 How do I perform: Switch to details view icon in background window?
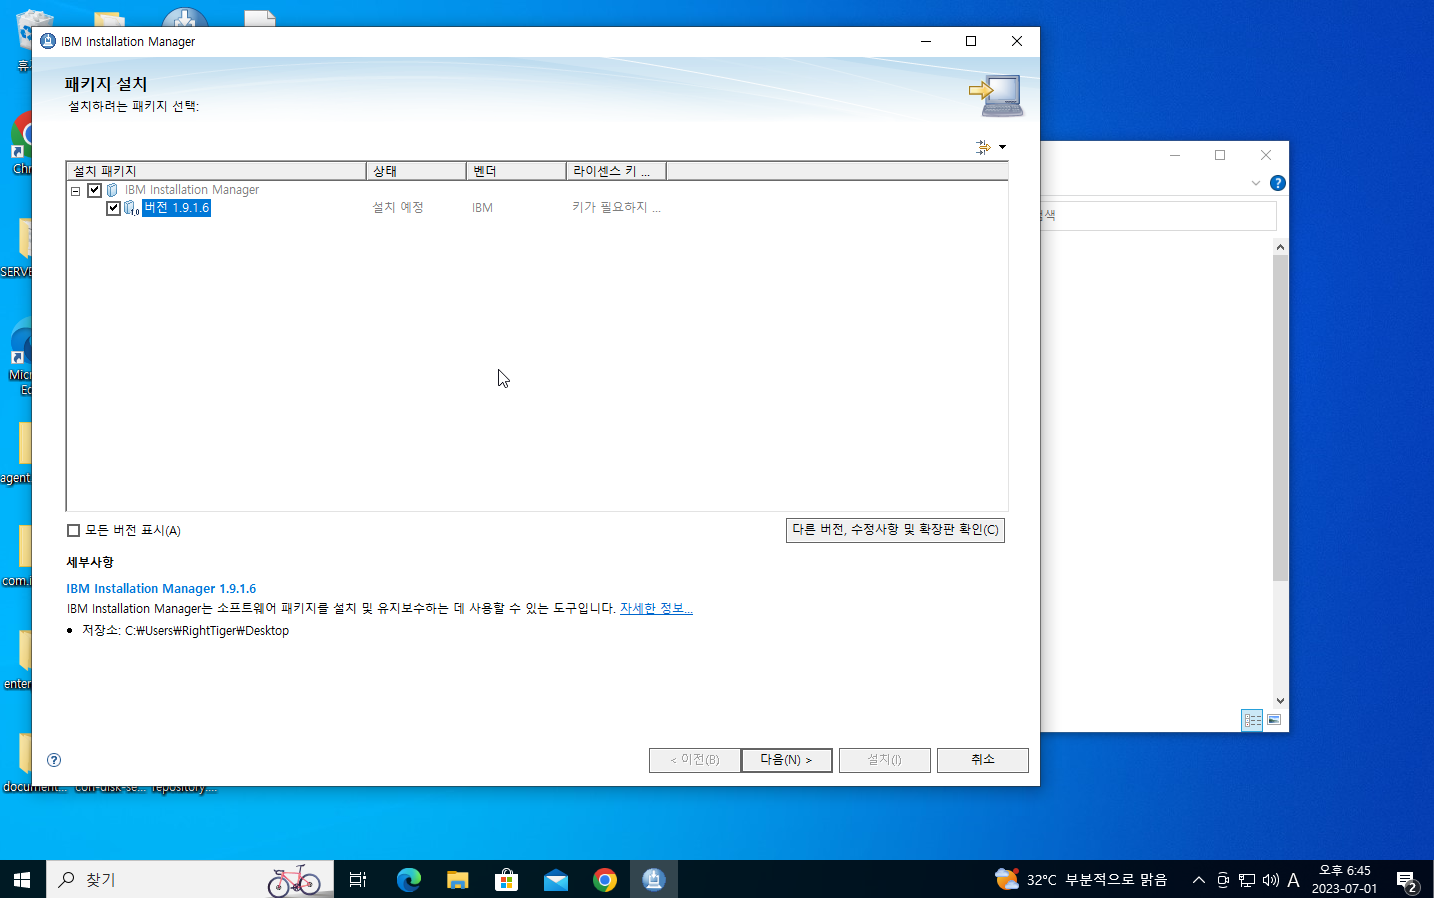(1252, 720)
